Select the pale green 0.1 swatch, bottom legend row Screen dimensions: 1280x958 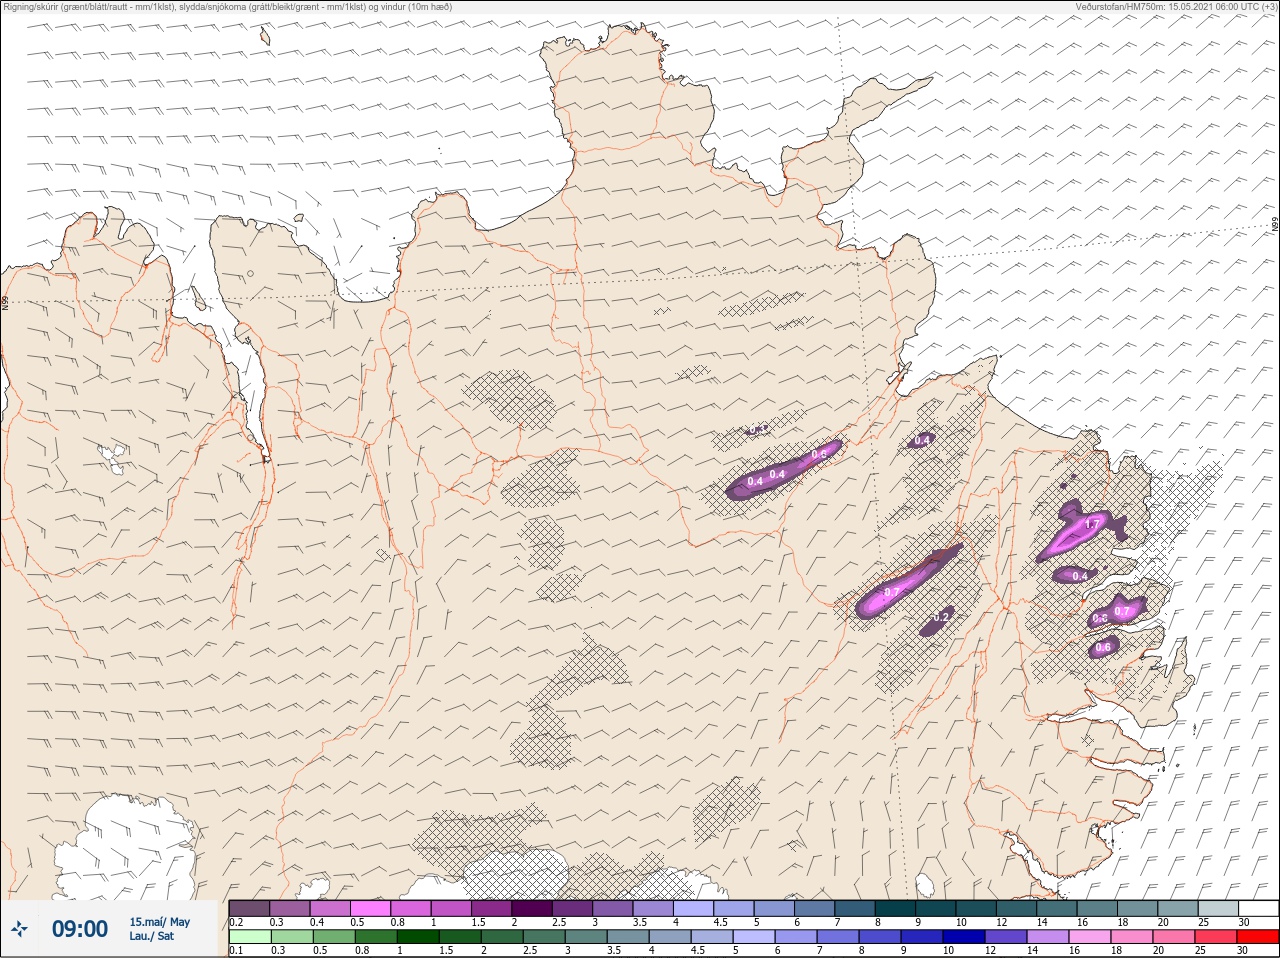249,937
